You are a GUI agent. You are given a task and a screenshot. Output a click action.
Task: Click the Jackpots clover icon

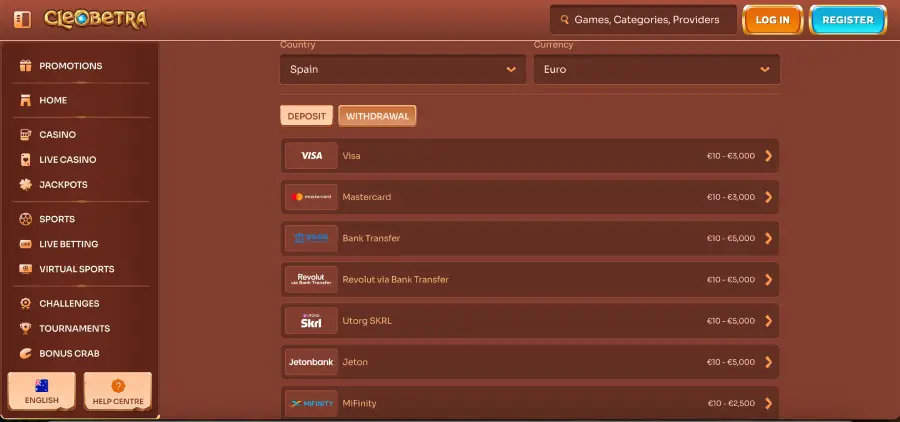(25, 185)
